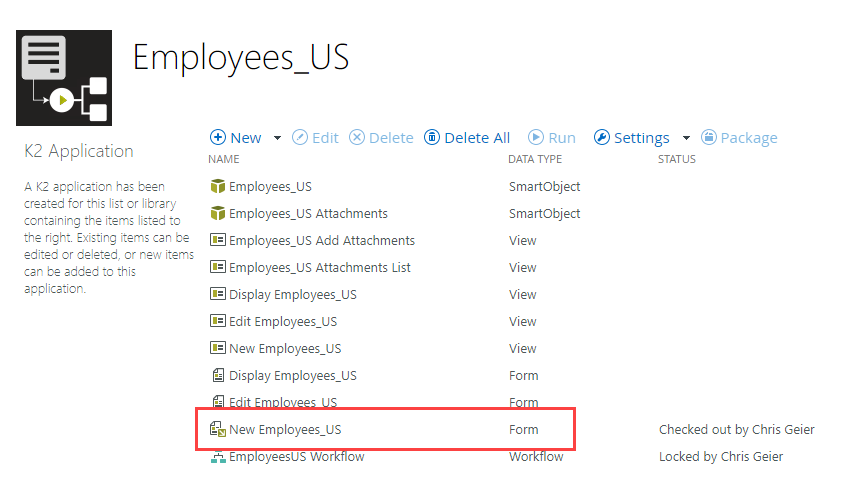Click the K2 Application workflow logo icon
Image resolution: width=845 pixels, height=498 pixels.
tap(65, 78)
